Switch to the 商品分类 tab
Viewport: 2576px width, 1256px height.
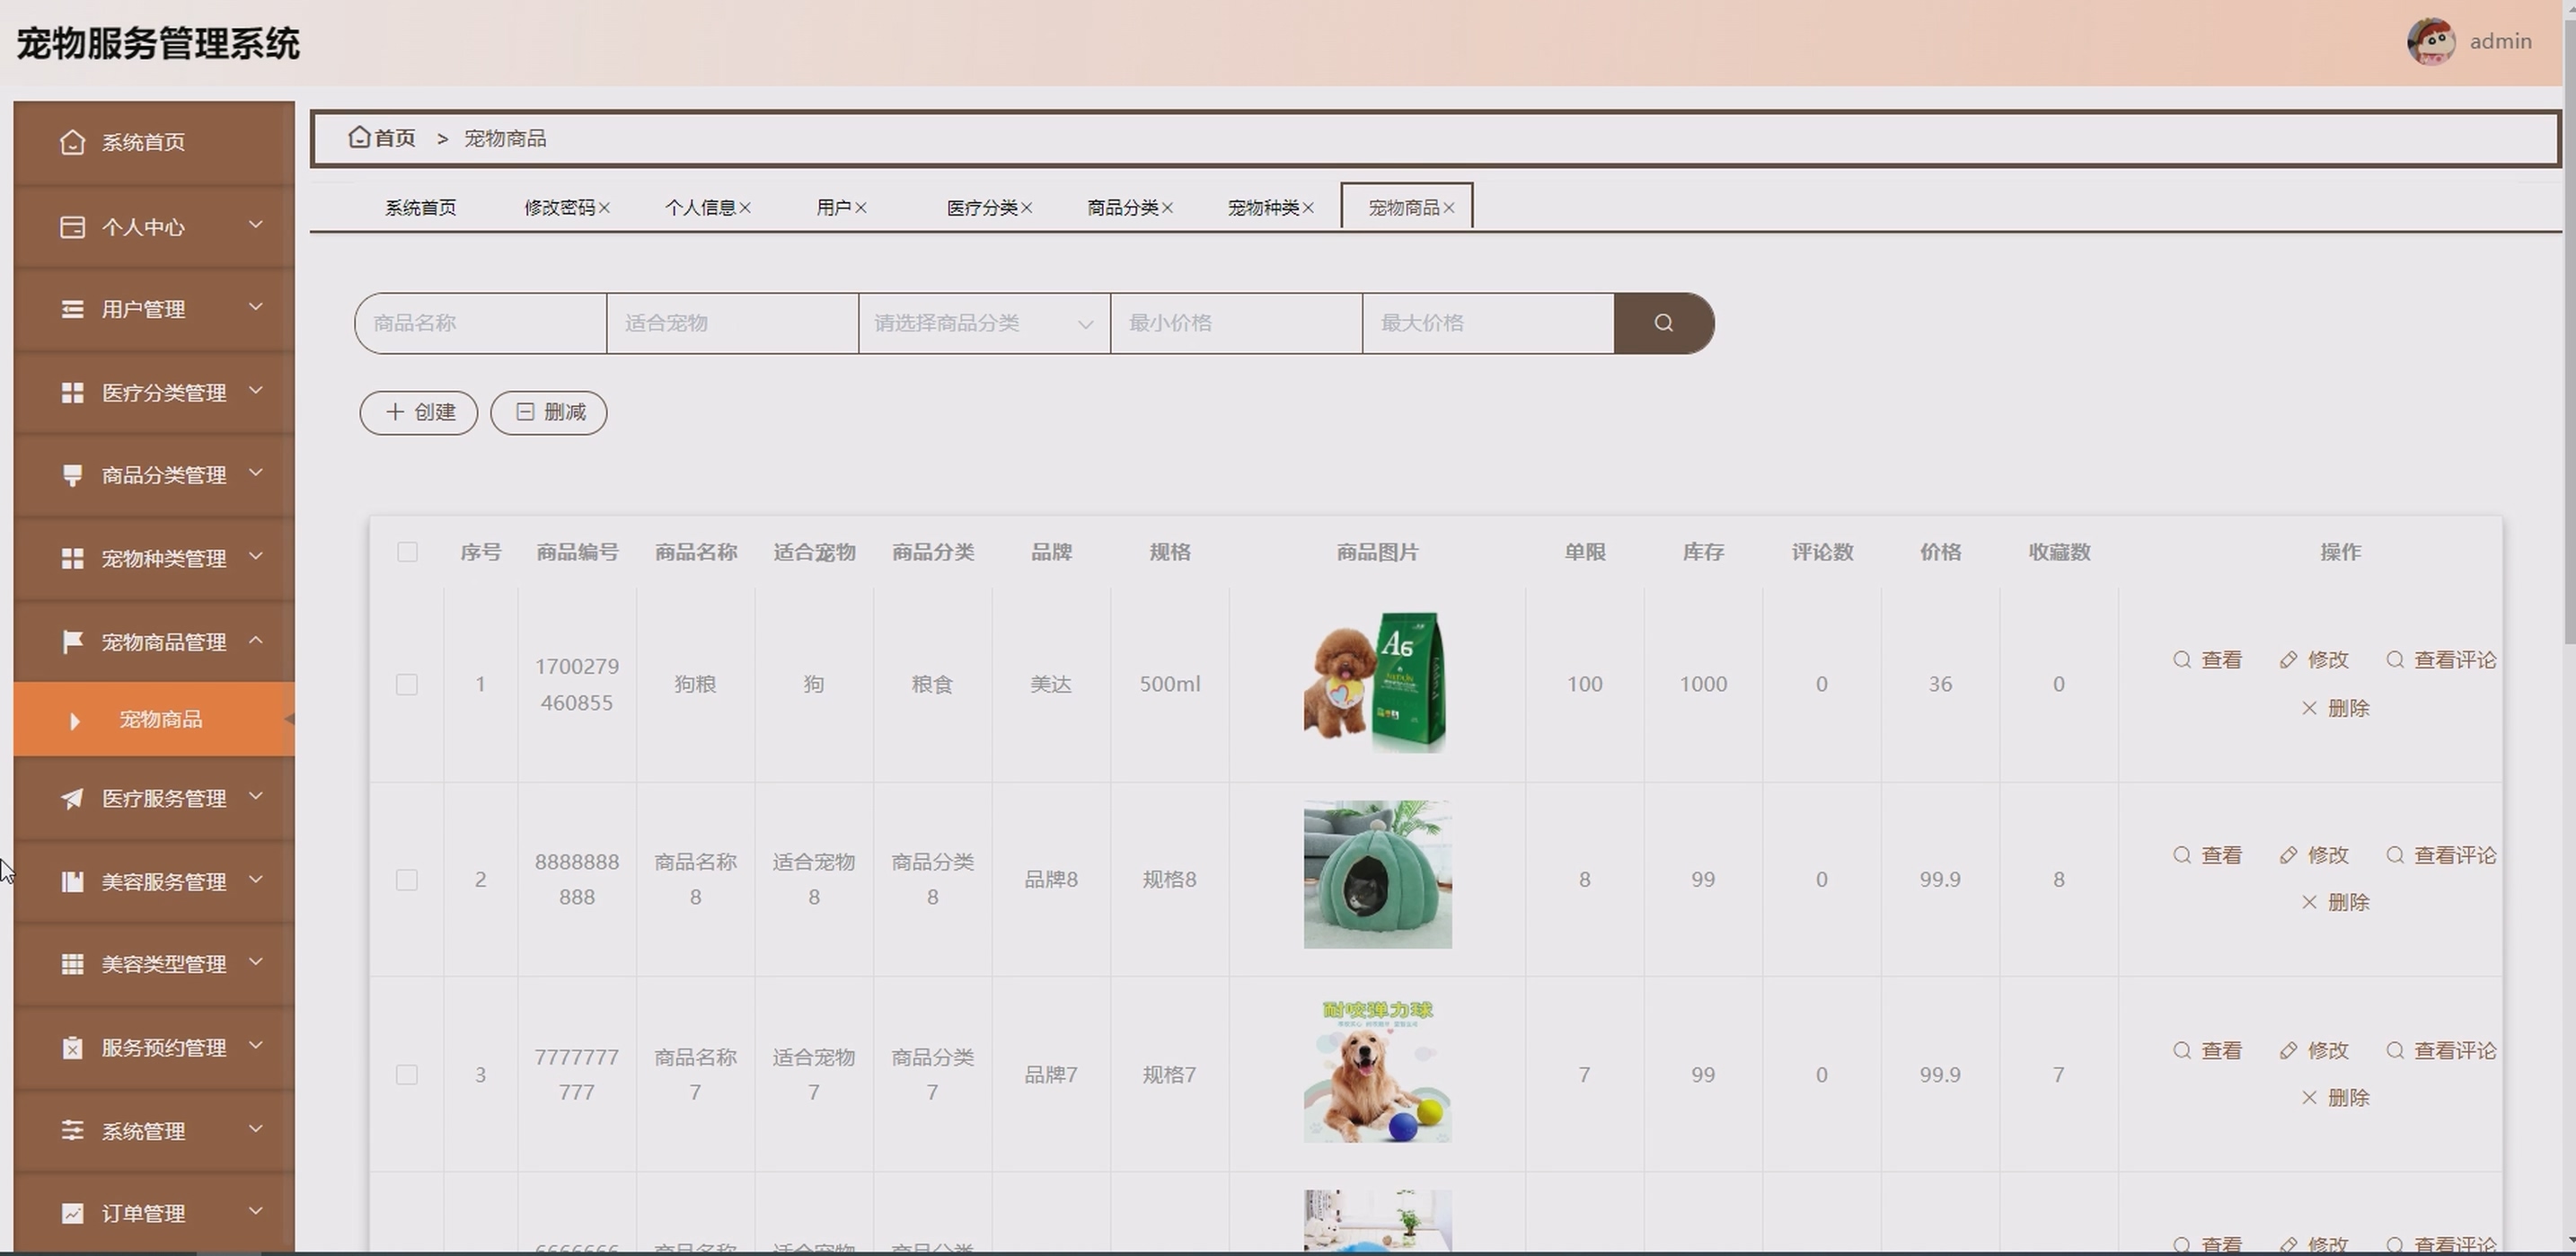1123,207
